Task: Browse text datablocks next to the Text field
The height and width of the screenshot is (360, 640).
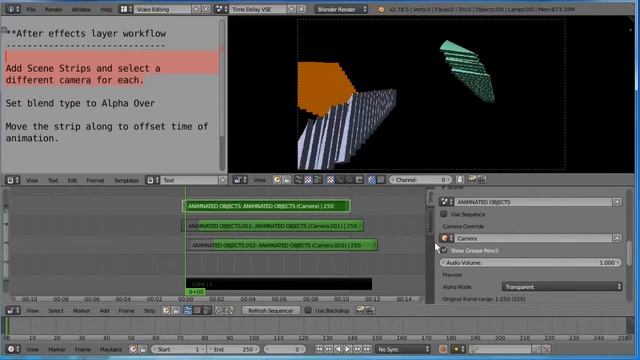Action: click(153, 180)
